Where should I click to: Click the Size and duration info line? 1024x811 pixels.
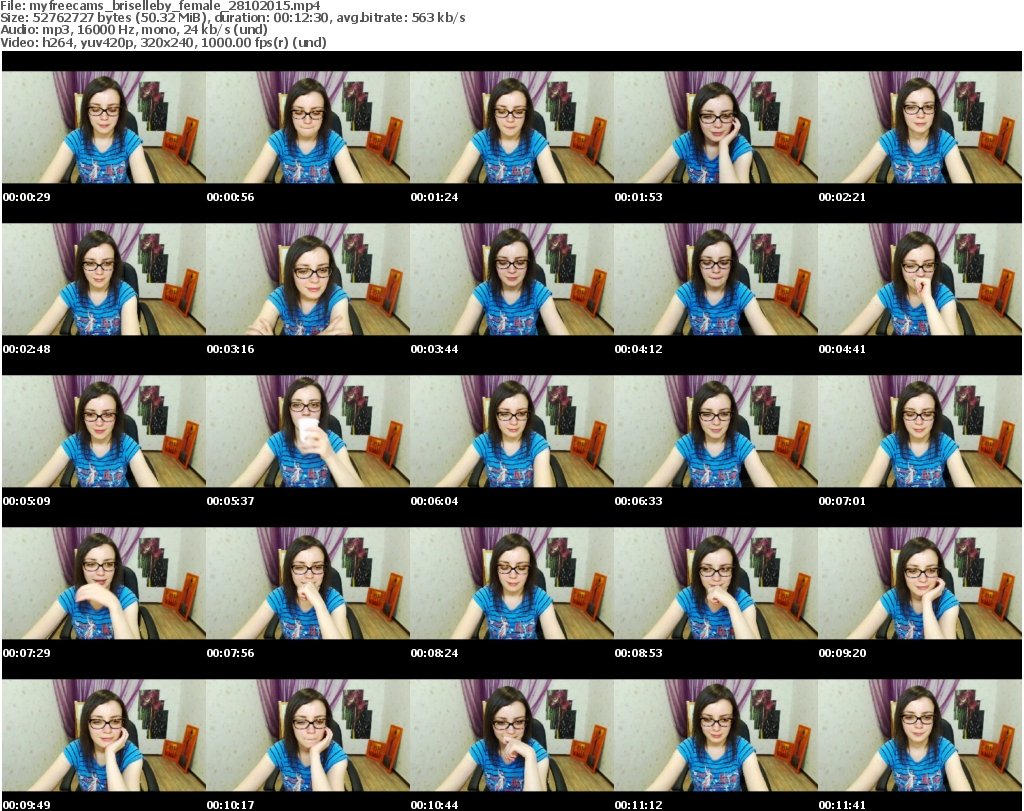232,18
